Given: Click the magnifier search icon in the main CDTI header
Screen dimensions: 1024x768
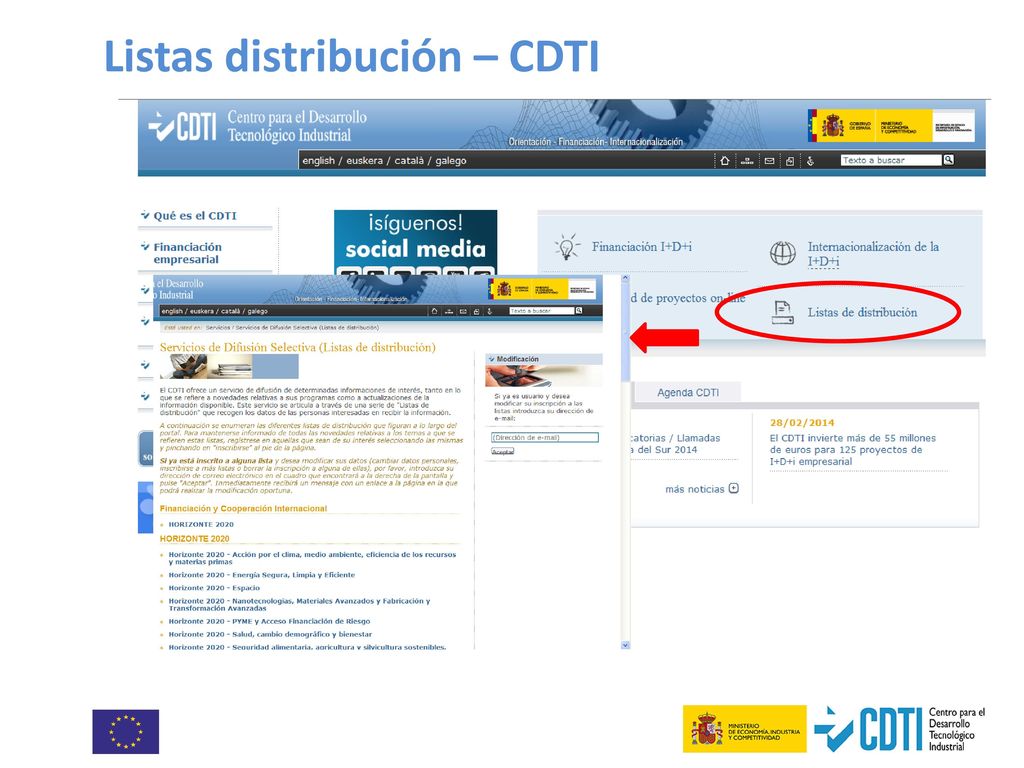Looking at the screenshot, I should (949, 159).
